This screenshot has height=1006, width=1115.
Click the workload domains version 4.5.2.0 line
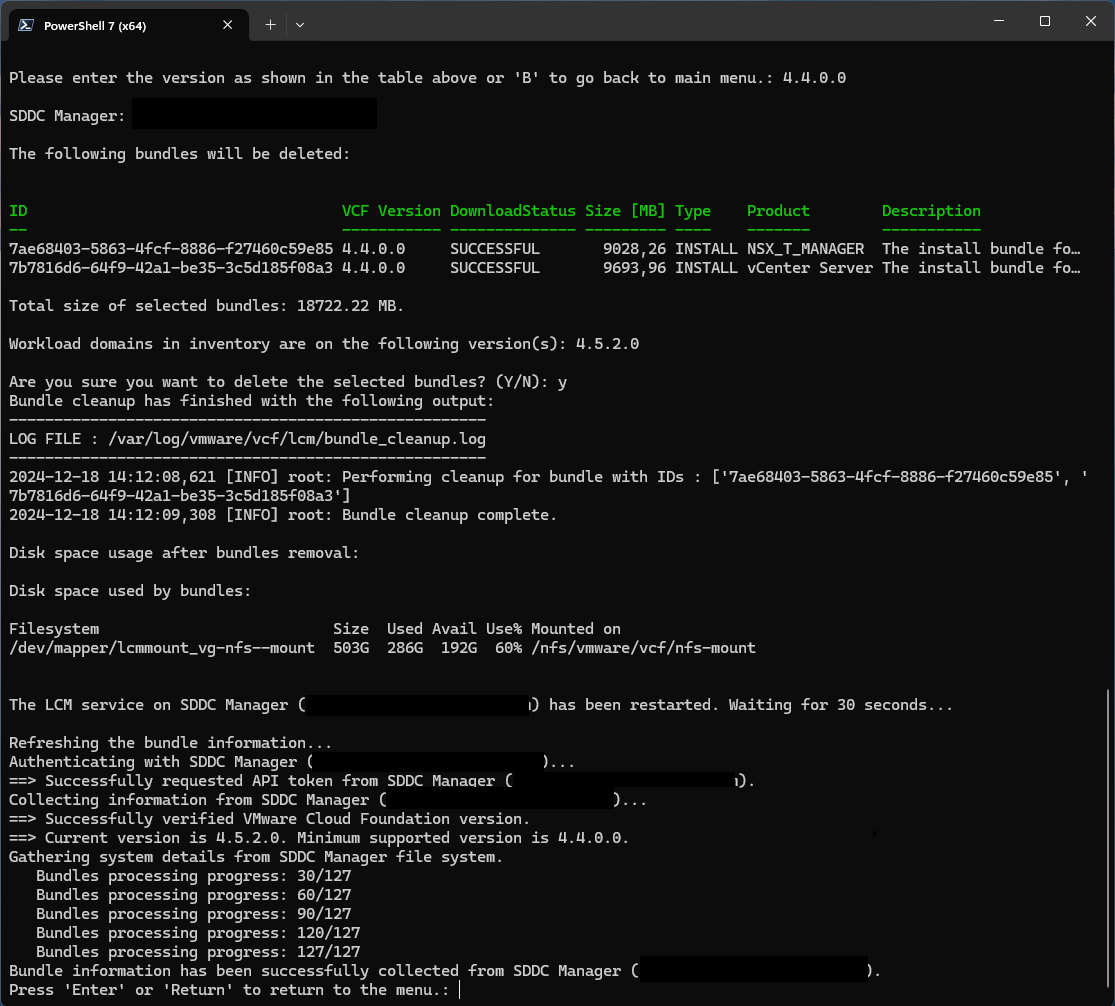point(324,344)
